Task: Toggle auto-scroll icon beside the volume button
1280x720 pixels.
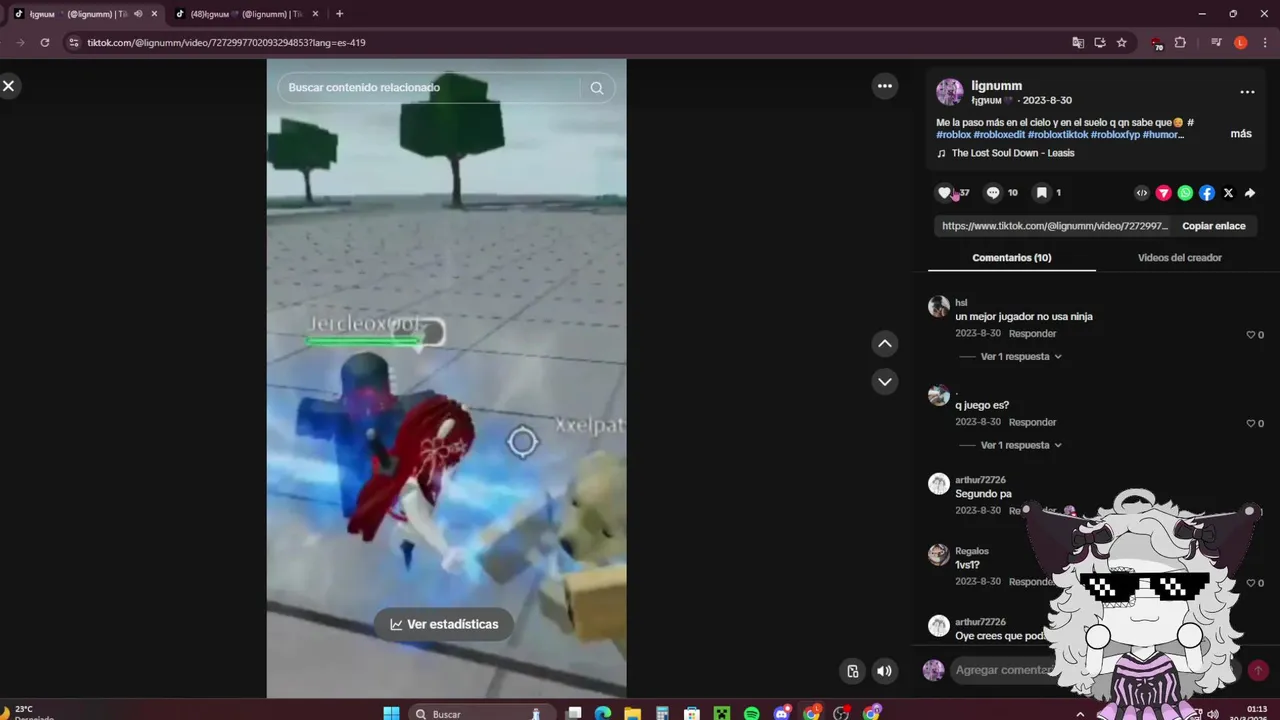Action: pyautogui.click(x=853, y=671)
